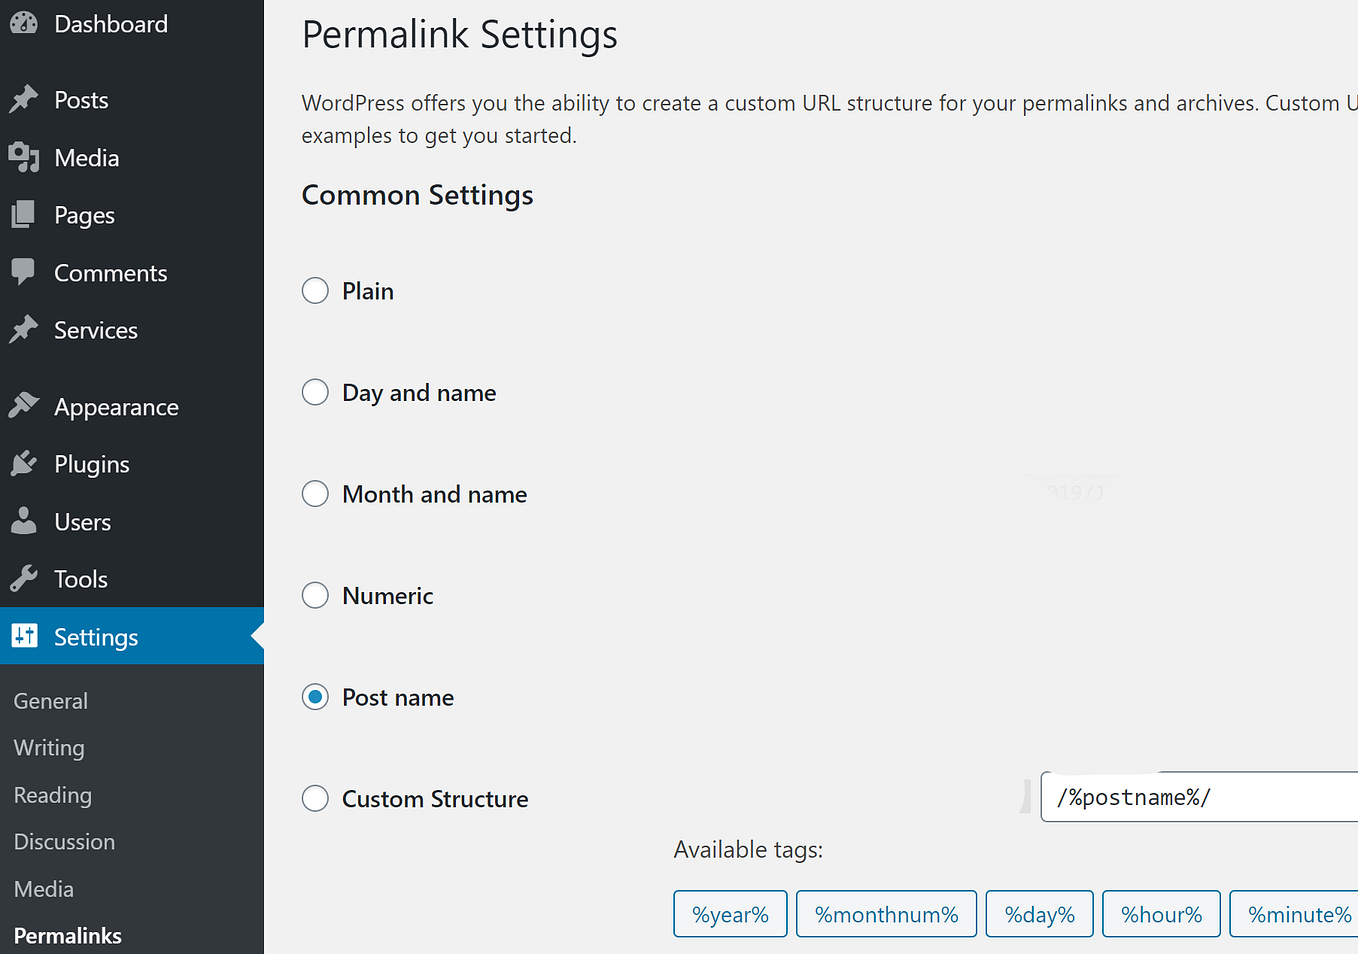Click the Appearance paintbrush icon
Screen dimensions: 1358x954
coord(23,406)
